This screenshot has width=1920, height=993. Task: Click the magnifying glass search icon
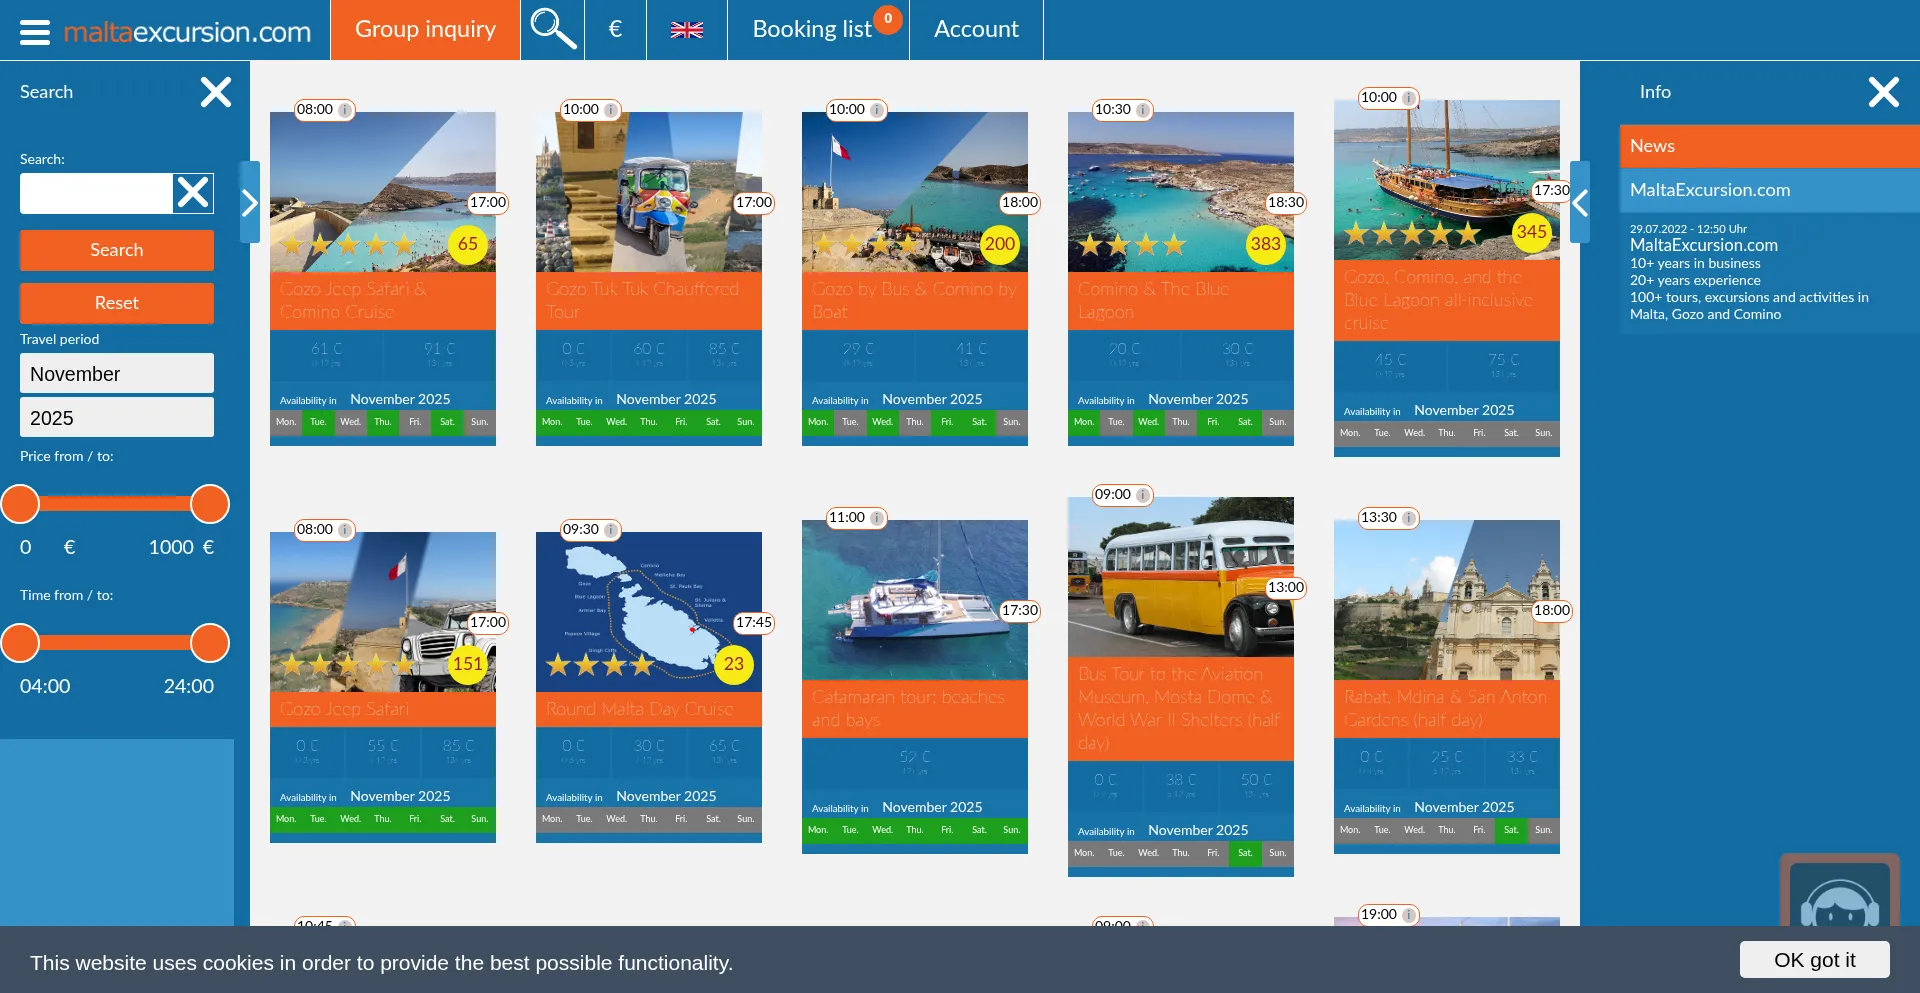click(x=552, y=29)
